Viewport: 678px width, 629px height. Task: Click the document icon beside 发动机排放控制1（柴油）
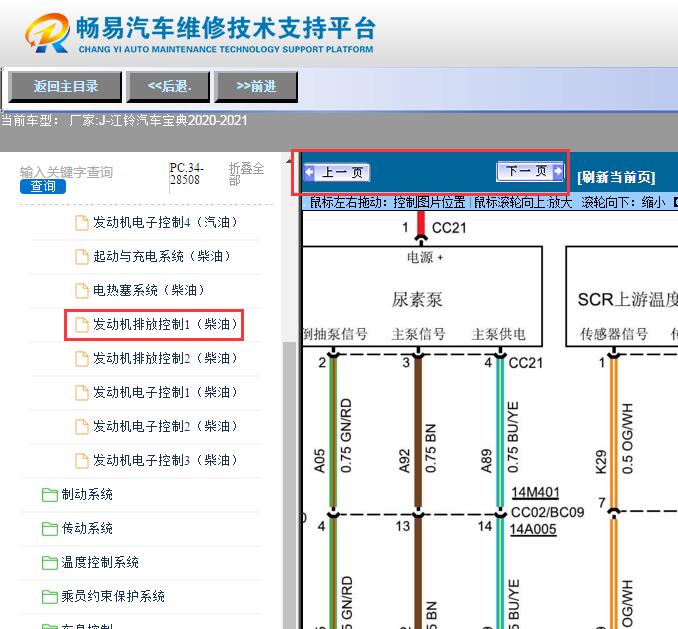click(x=82, y=325)
